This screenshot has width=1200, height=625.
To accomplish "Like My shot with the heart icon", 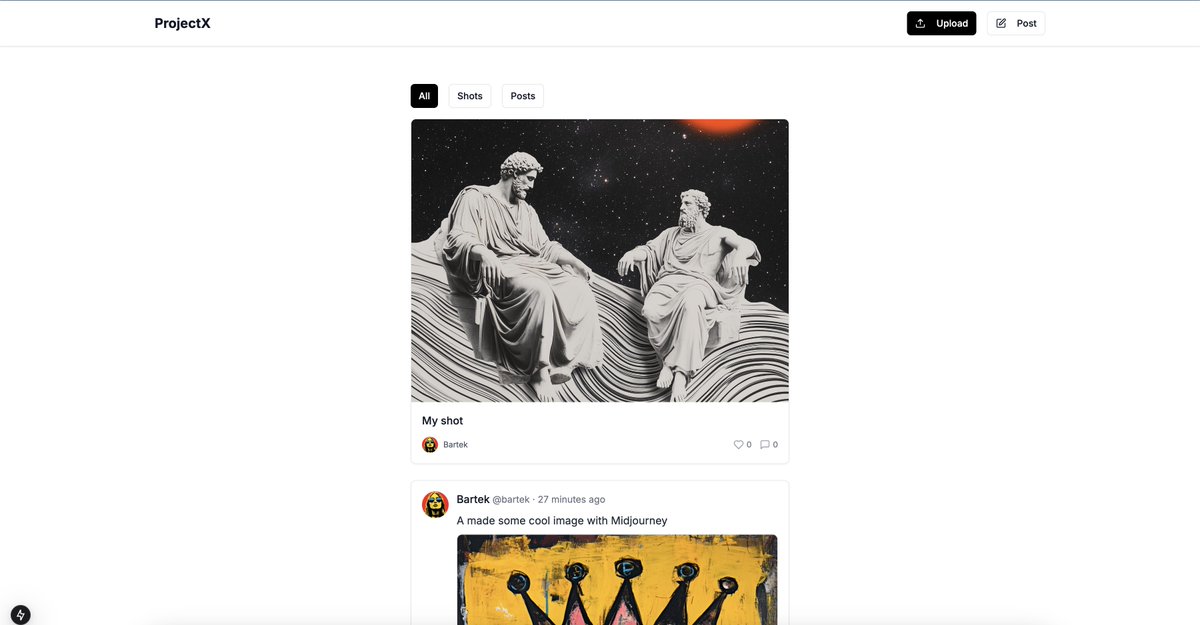I will coord(739,445).
